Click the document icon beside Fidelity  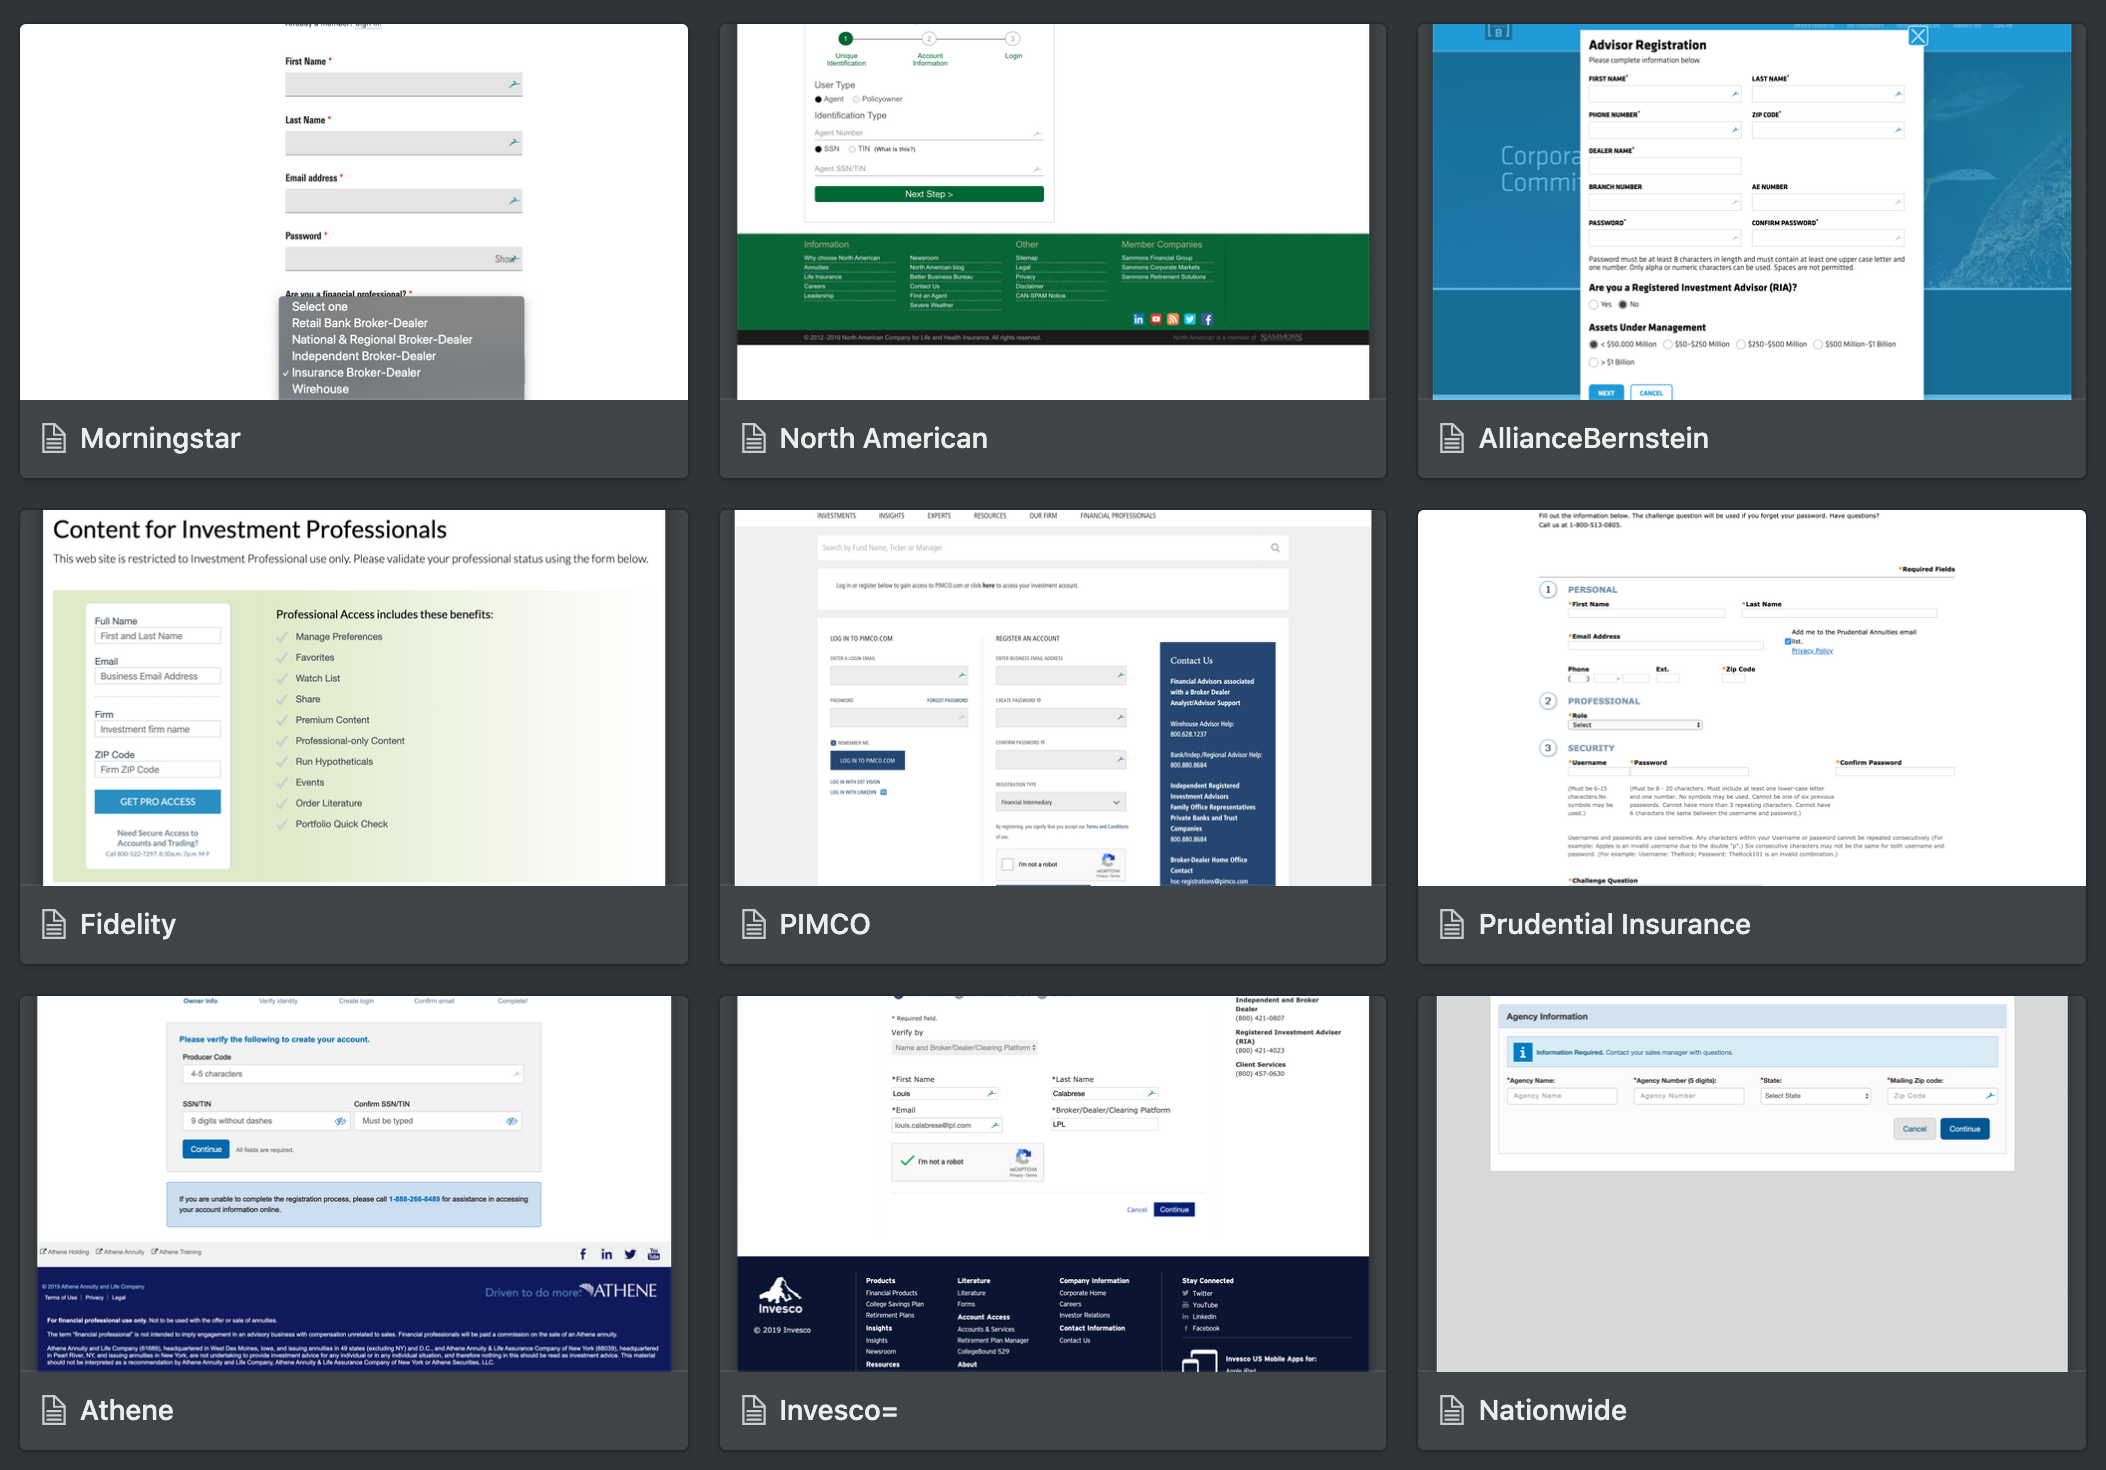pyautogui.click(x=54, y=924)
